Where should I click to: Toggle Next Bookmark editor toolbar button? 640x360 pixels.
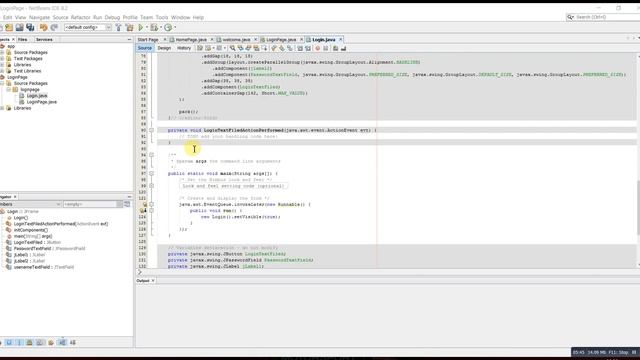pos(282,48)
